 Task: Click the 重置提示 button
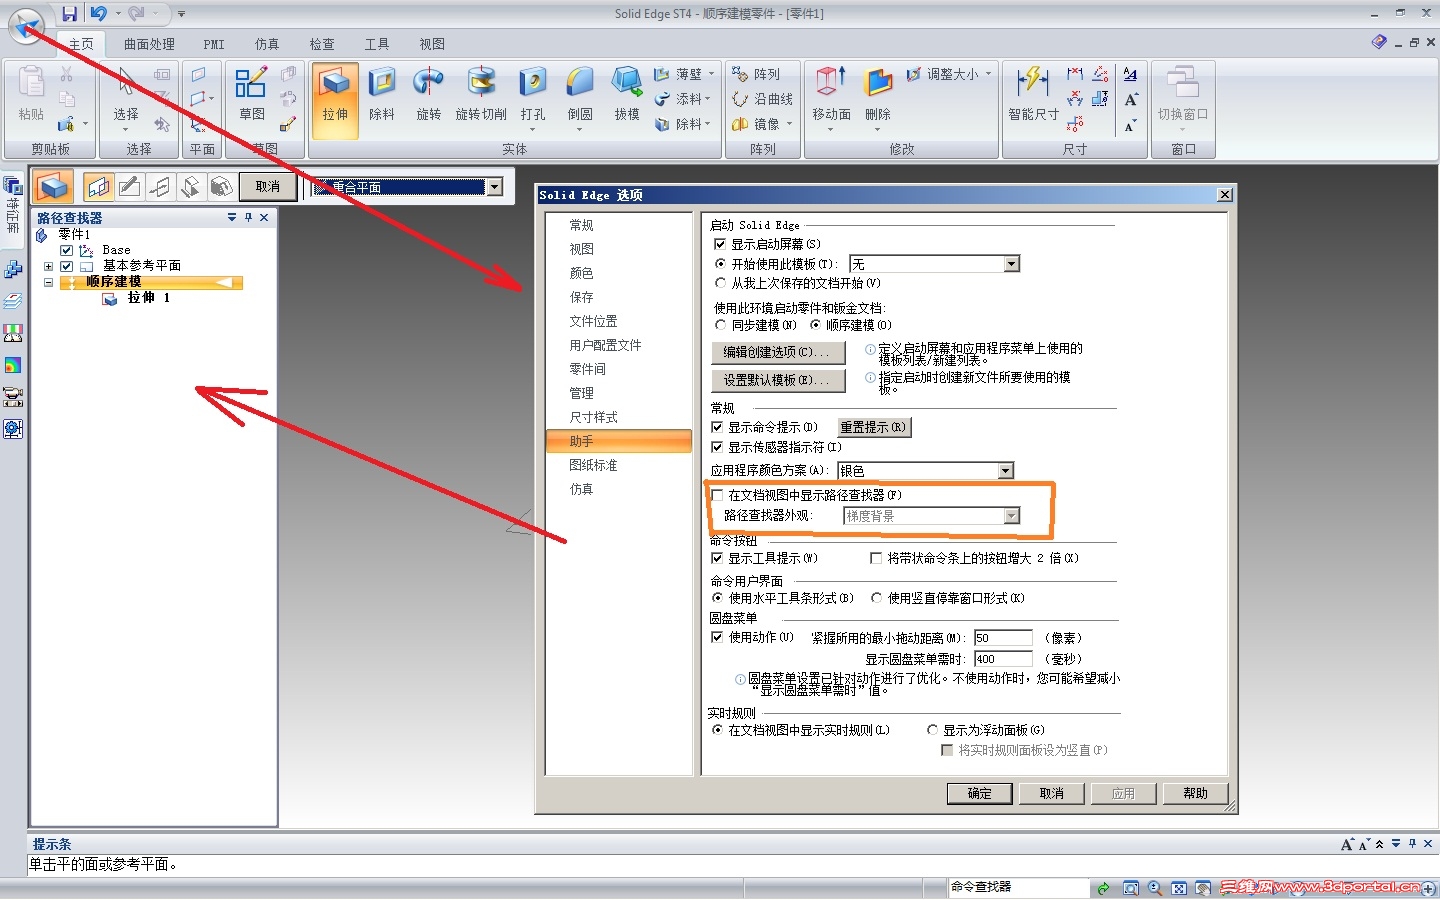[x=874, y=427]
